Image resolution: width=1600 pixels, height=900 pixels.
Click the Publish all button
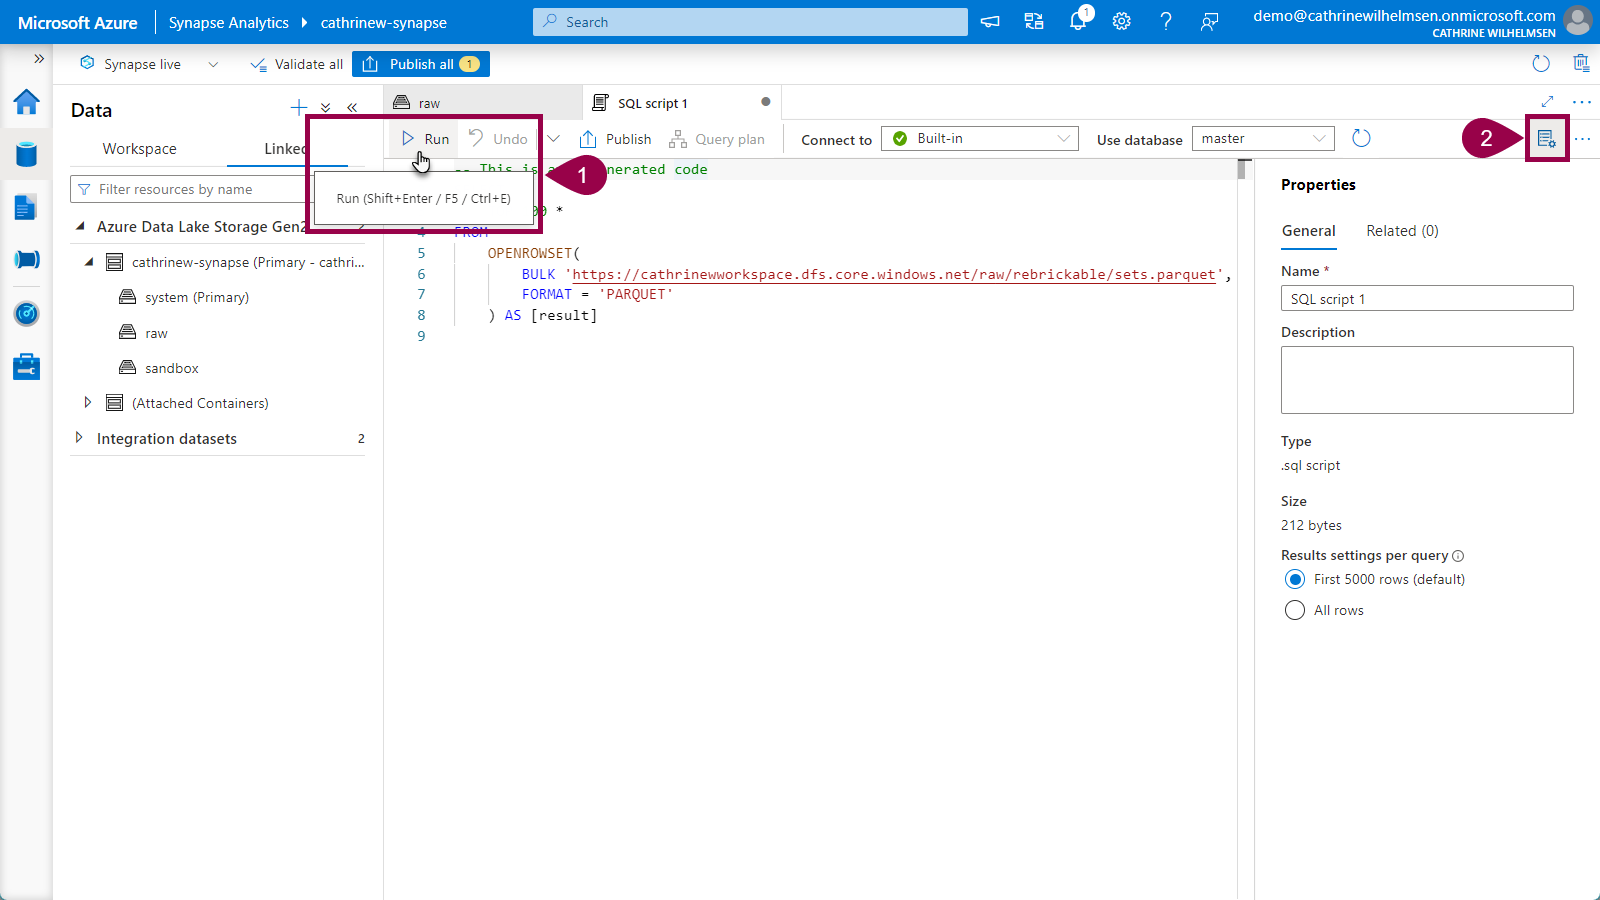click(421, 64)
